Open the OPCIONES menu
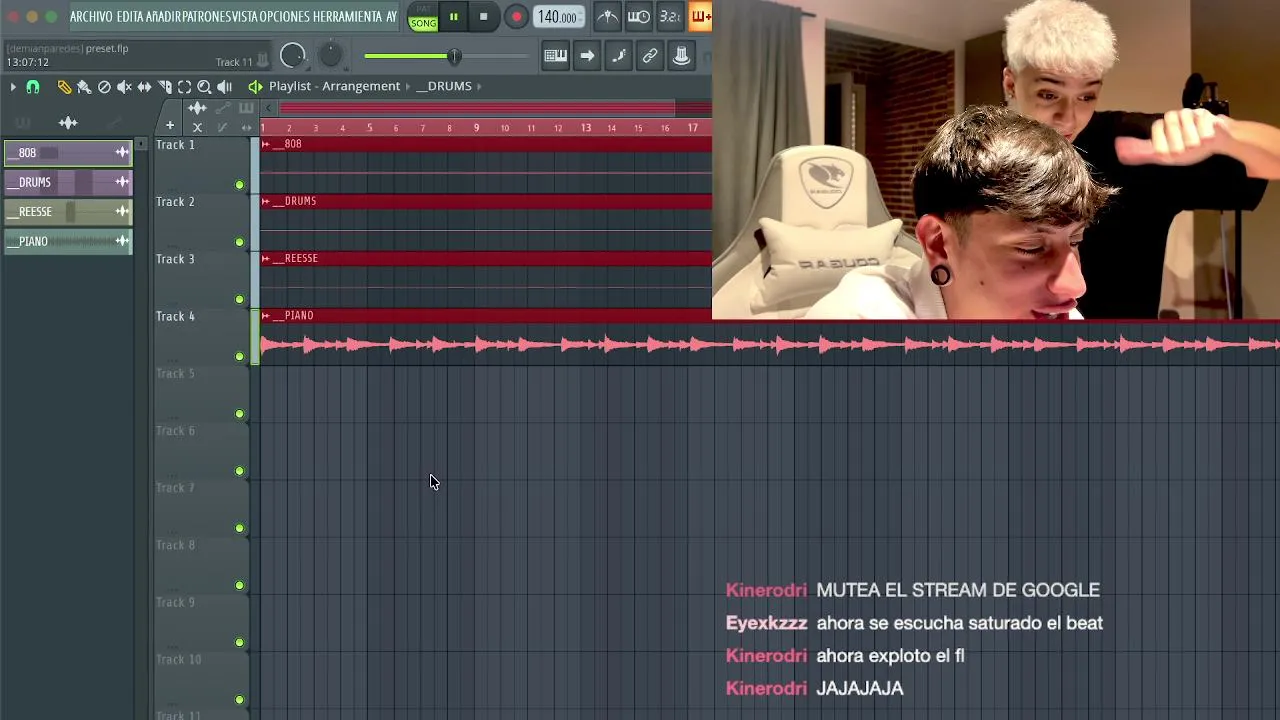Screen dimensions: 1280x720 pyautogui.click(x=285, y=17)
